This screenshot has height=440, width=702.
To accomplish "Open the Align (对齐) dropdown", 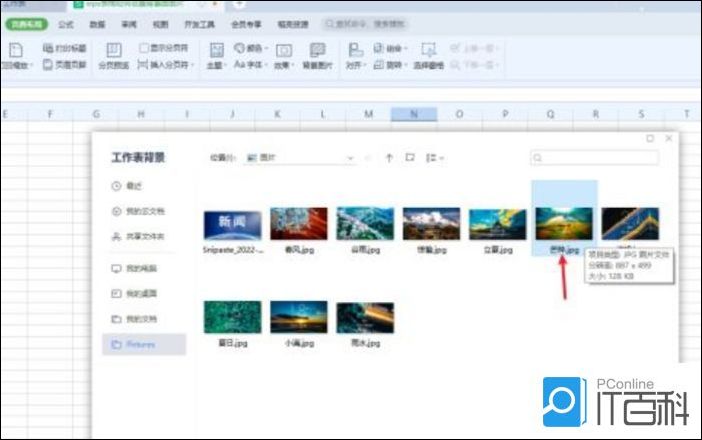I will point(355,56).
